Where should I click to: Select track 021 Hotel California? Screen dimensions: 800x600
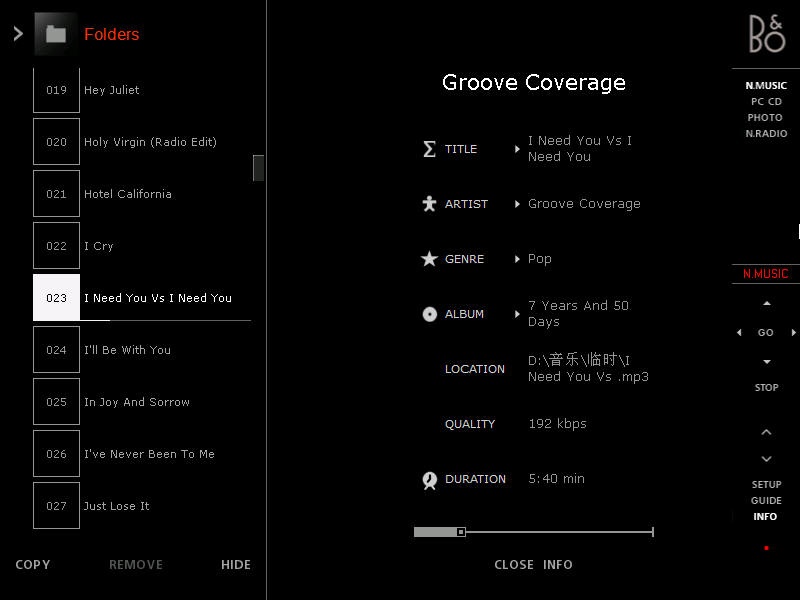pyautogui.click(x=127, y=194)
